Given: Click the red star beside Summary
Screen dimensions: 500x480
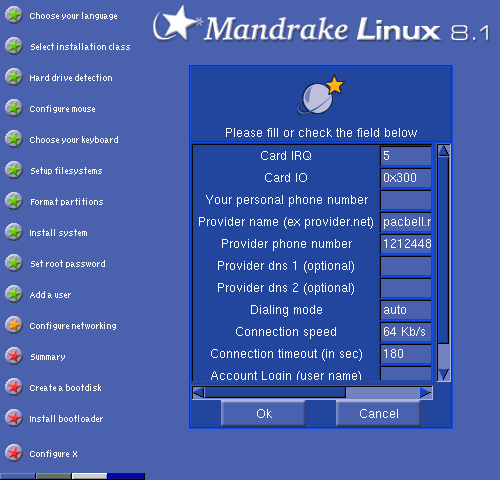Looking at the screenshot, I should point(14,356).
